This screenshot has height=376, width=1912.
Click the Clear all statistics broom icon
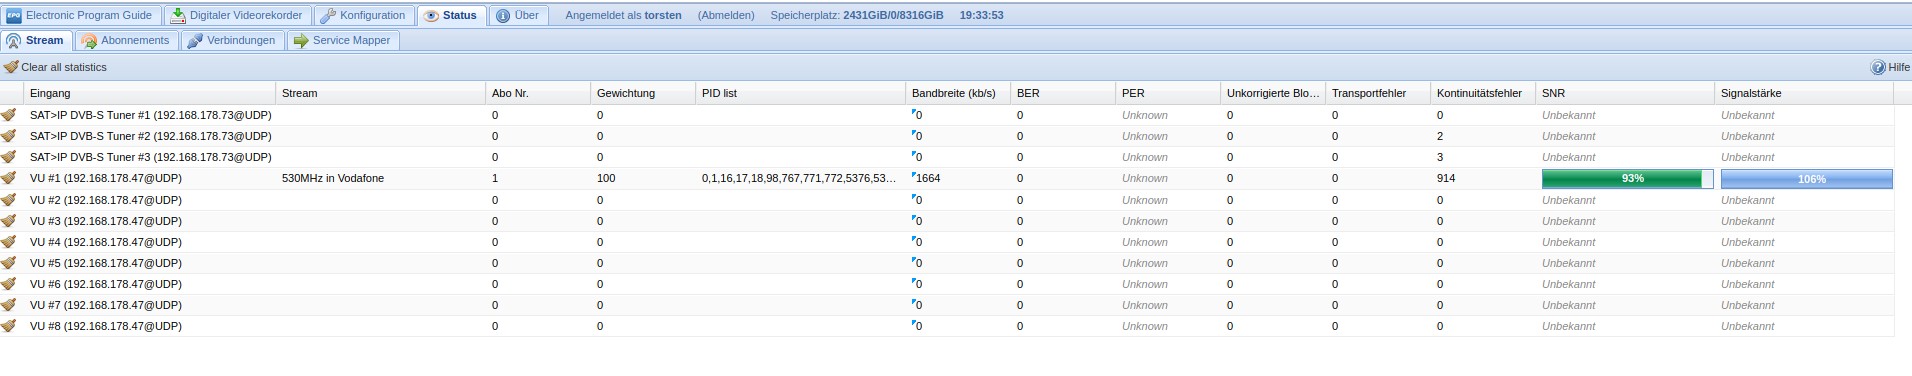pos(11,67)
